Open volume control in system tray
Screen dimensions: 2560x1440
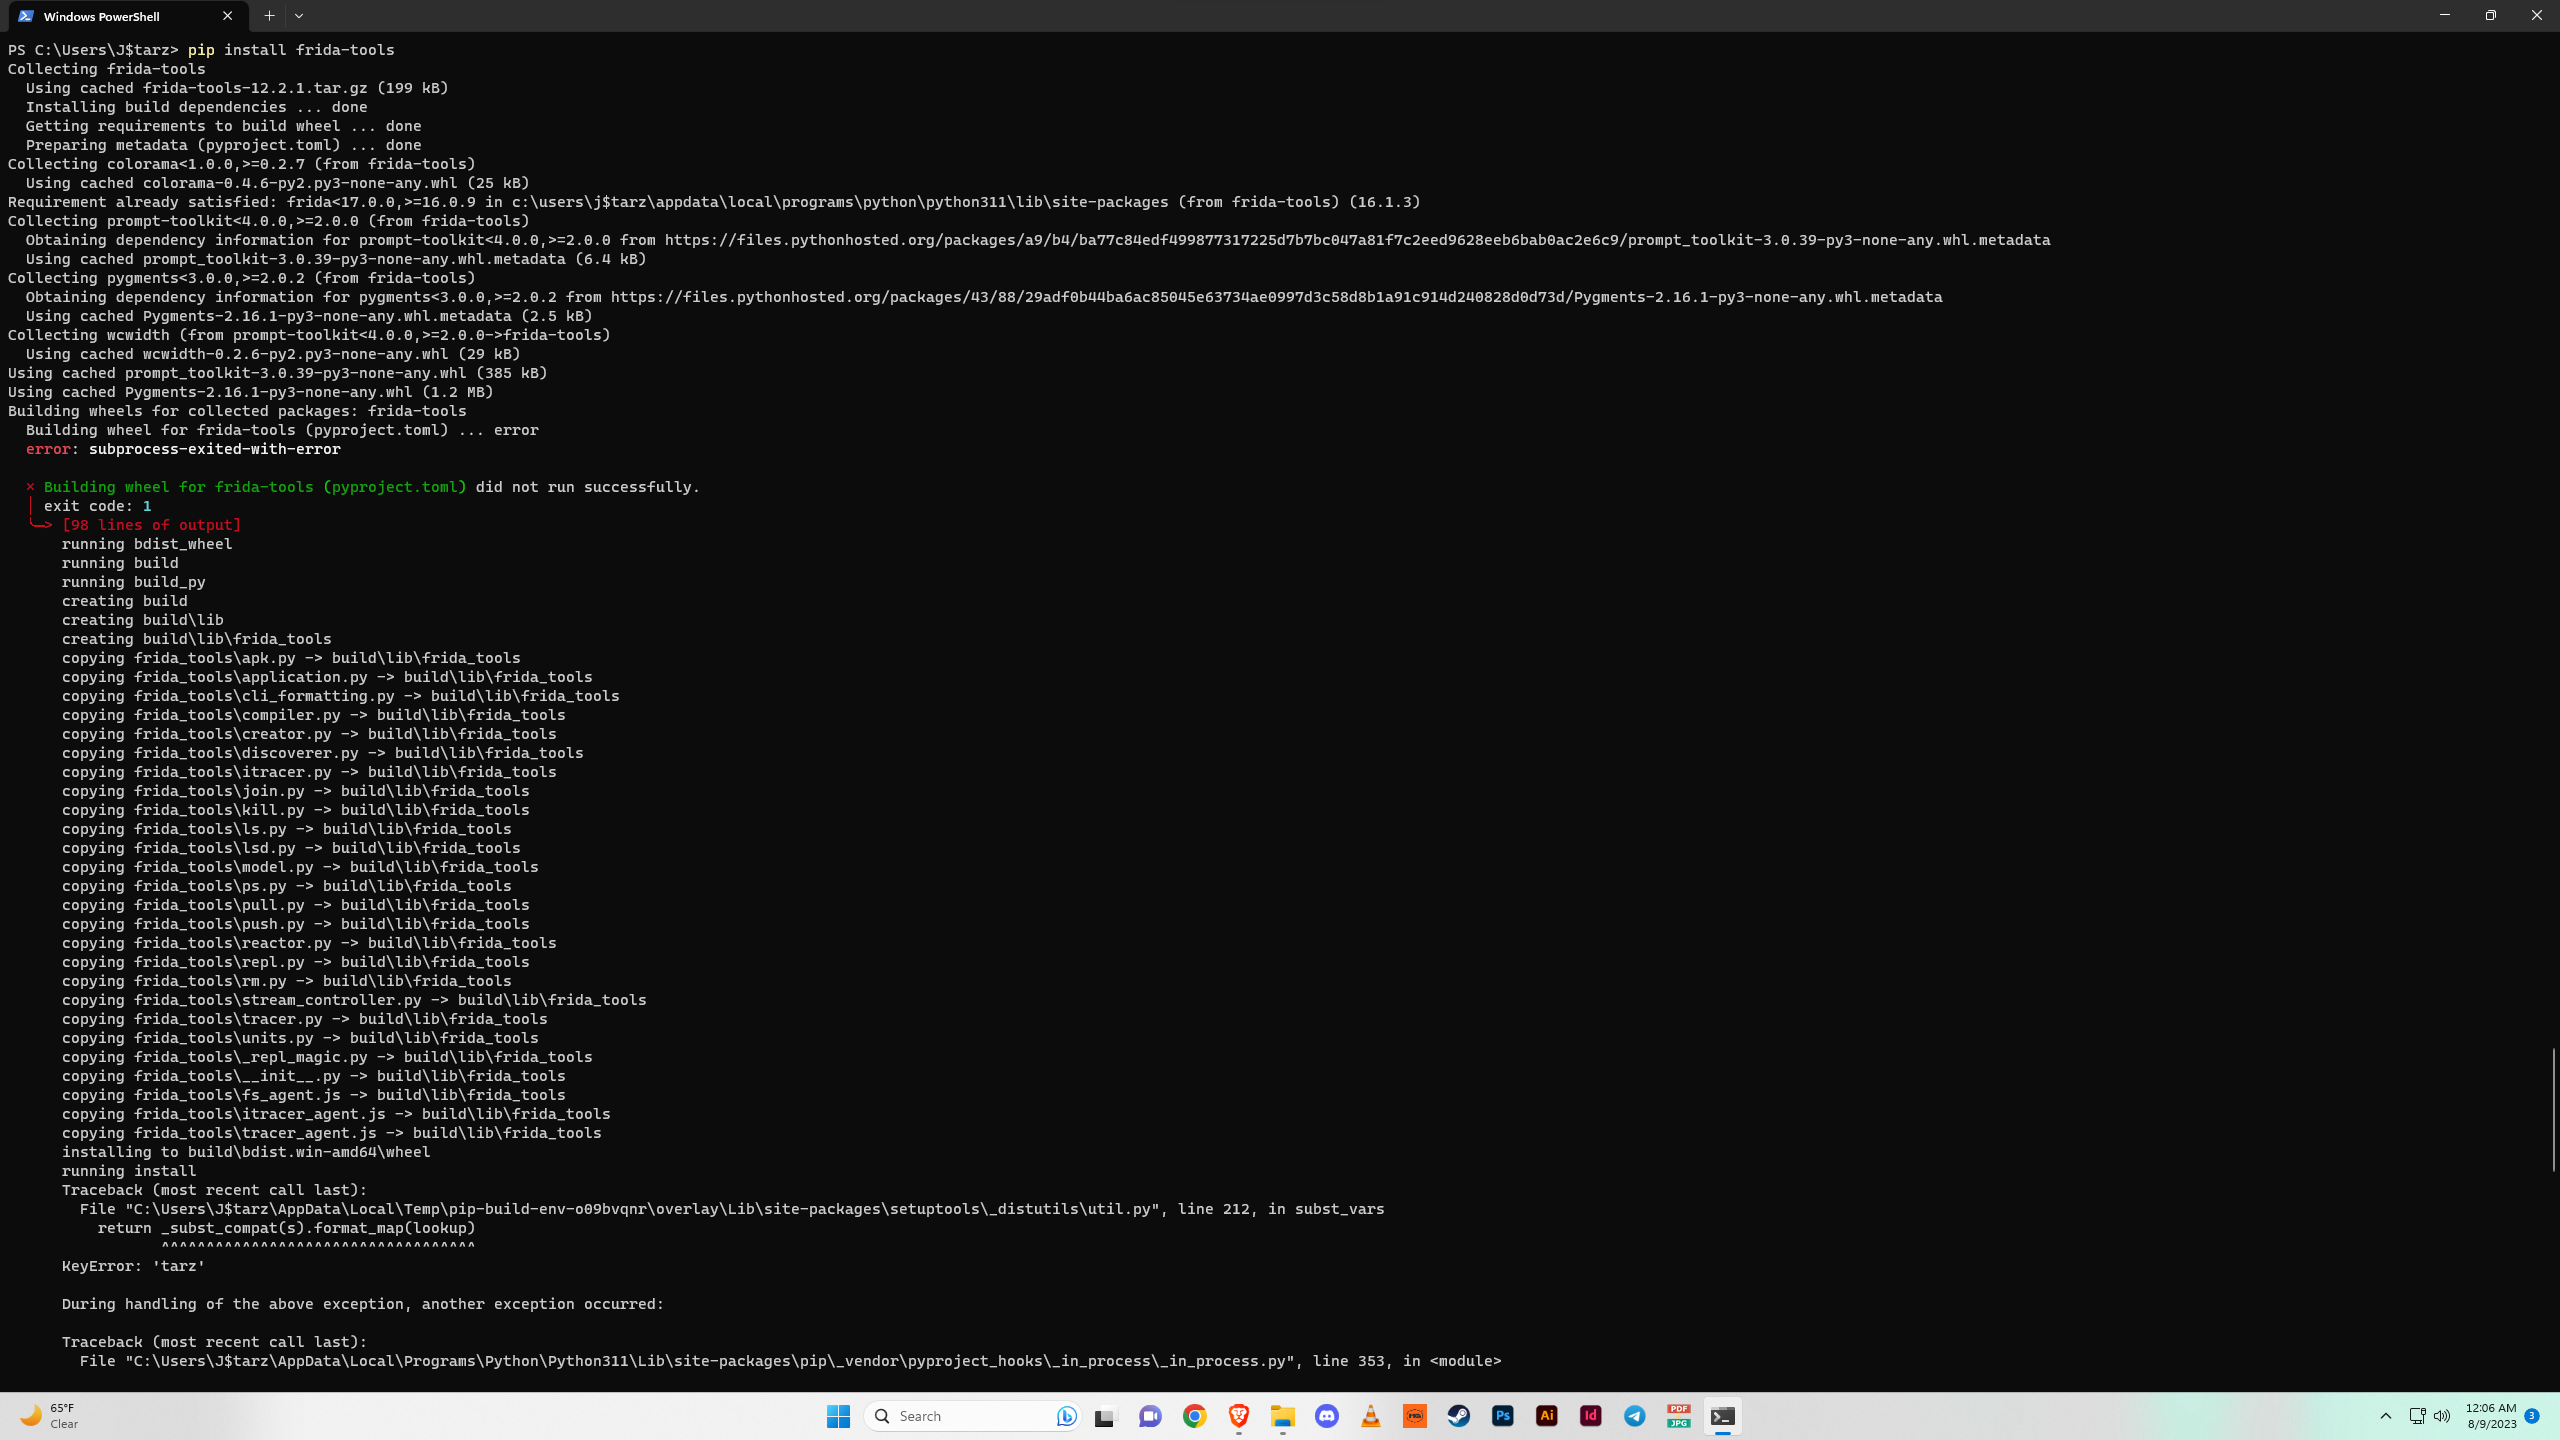tap(2442, 1416)
